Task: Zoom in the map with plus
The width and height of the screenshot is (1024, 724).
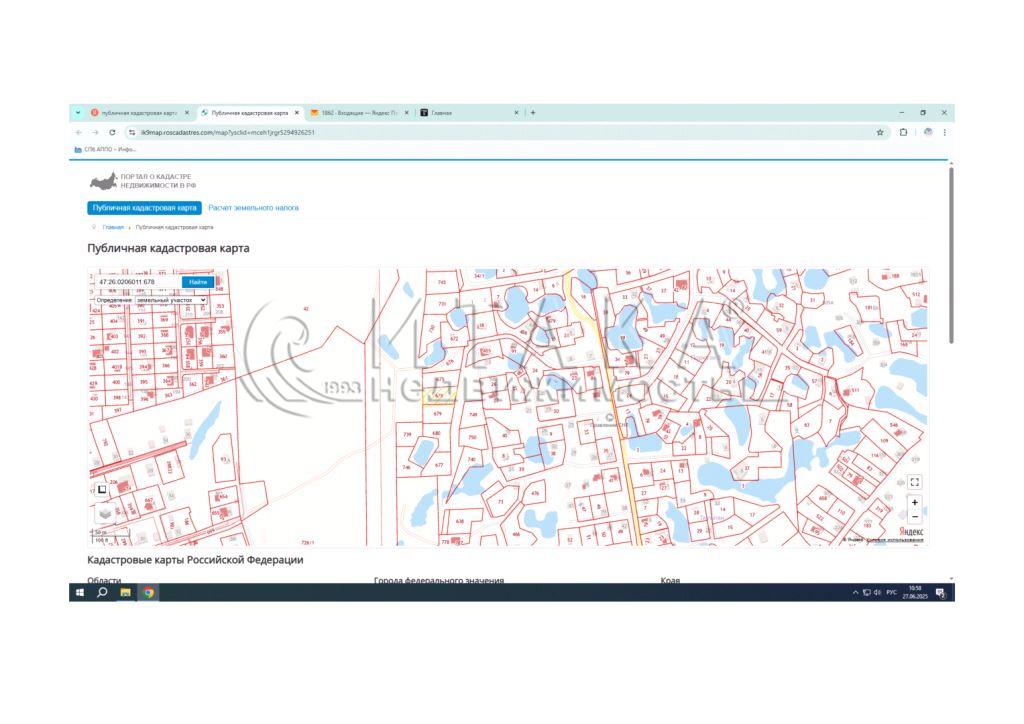Action: point(915,503)
